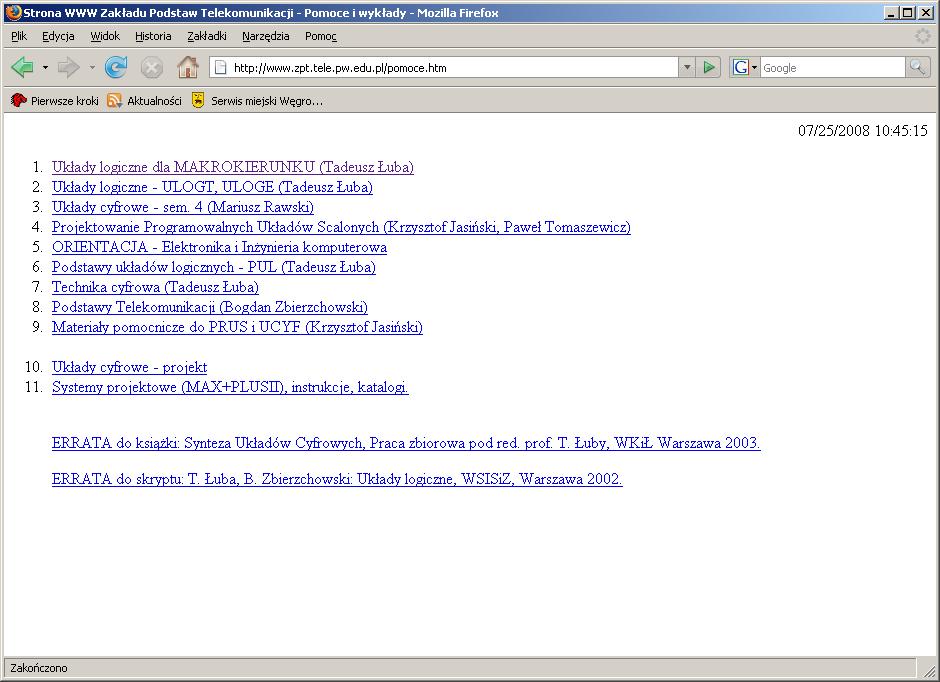
Task: Open the Pomoc menu
Action: [x=321, y=36]
